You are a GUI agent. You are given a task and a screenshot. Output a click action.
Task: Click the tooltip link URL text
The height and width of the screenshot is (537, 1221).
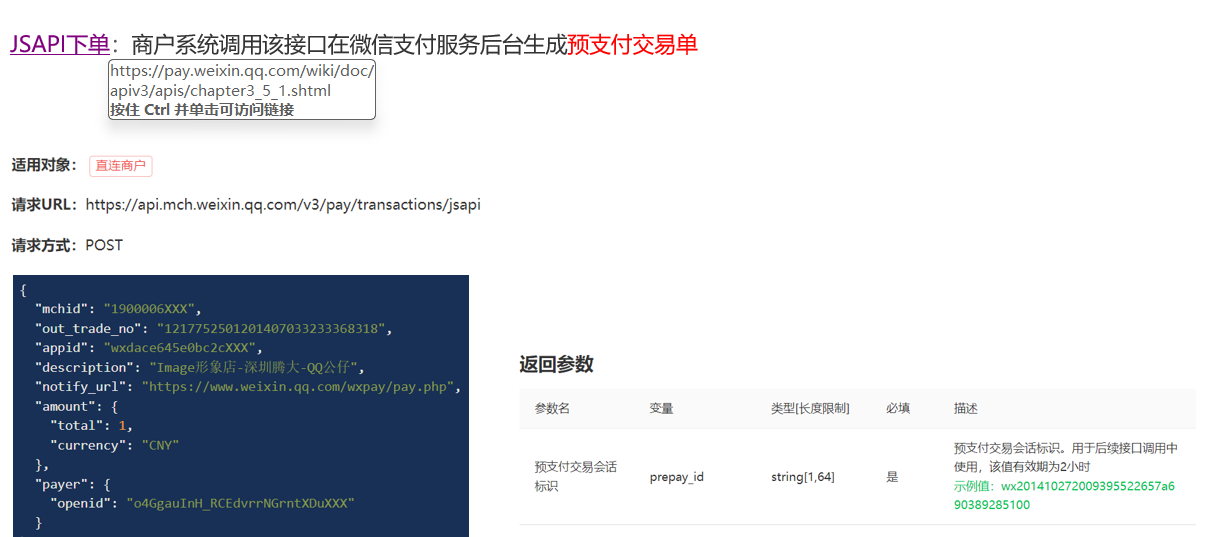click(x=242, y=80)
